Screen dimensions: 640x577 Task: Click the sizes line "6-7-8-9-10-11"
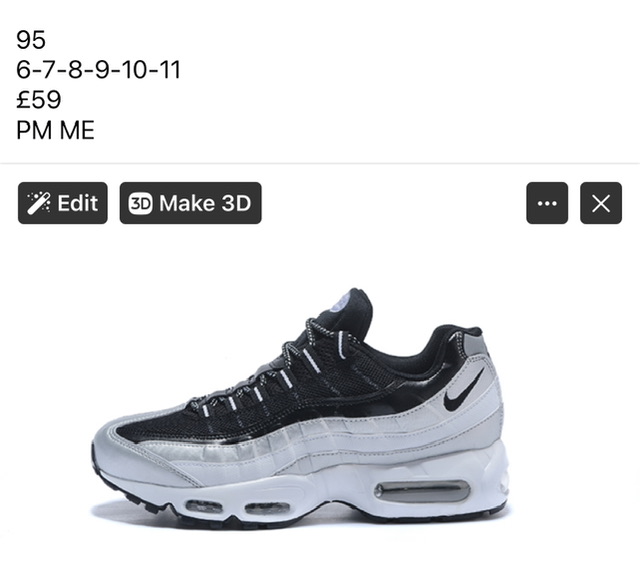98,70
